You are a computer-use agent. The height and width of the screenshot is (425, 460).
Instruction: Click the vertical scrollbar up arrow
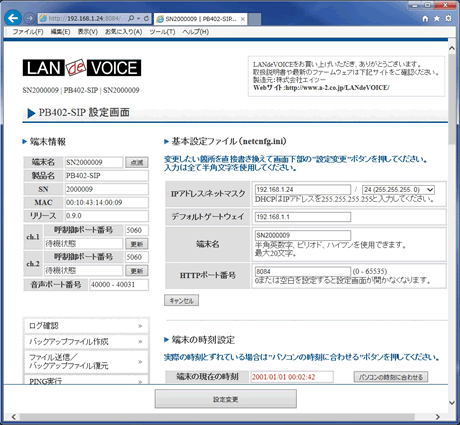tap(452, 48)
